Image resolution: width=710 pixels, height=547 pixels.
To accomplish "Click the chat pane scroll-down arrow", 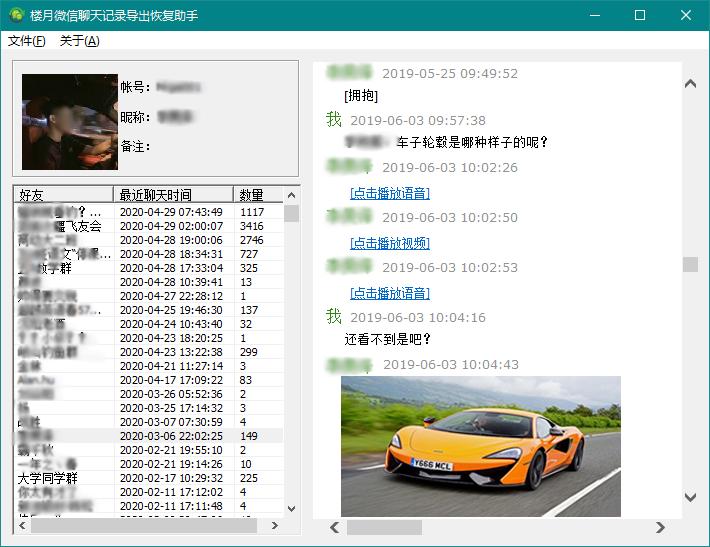I will point(690,497).
